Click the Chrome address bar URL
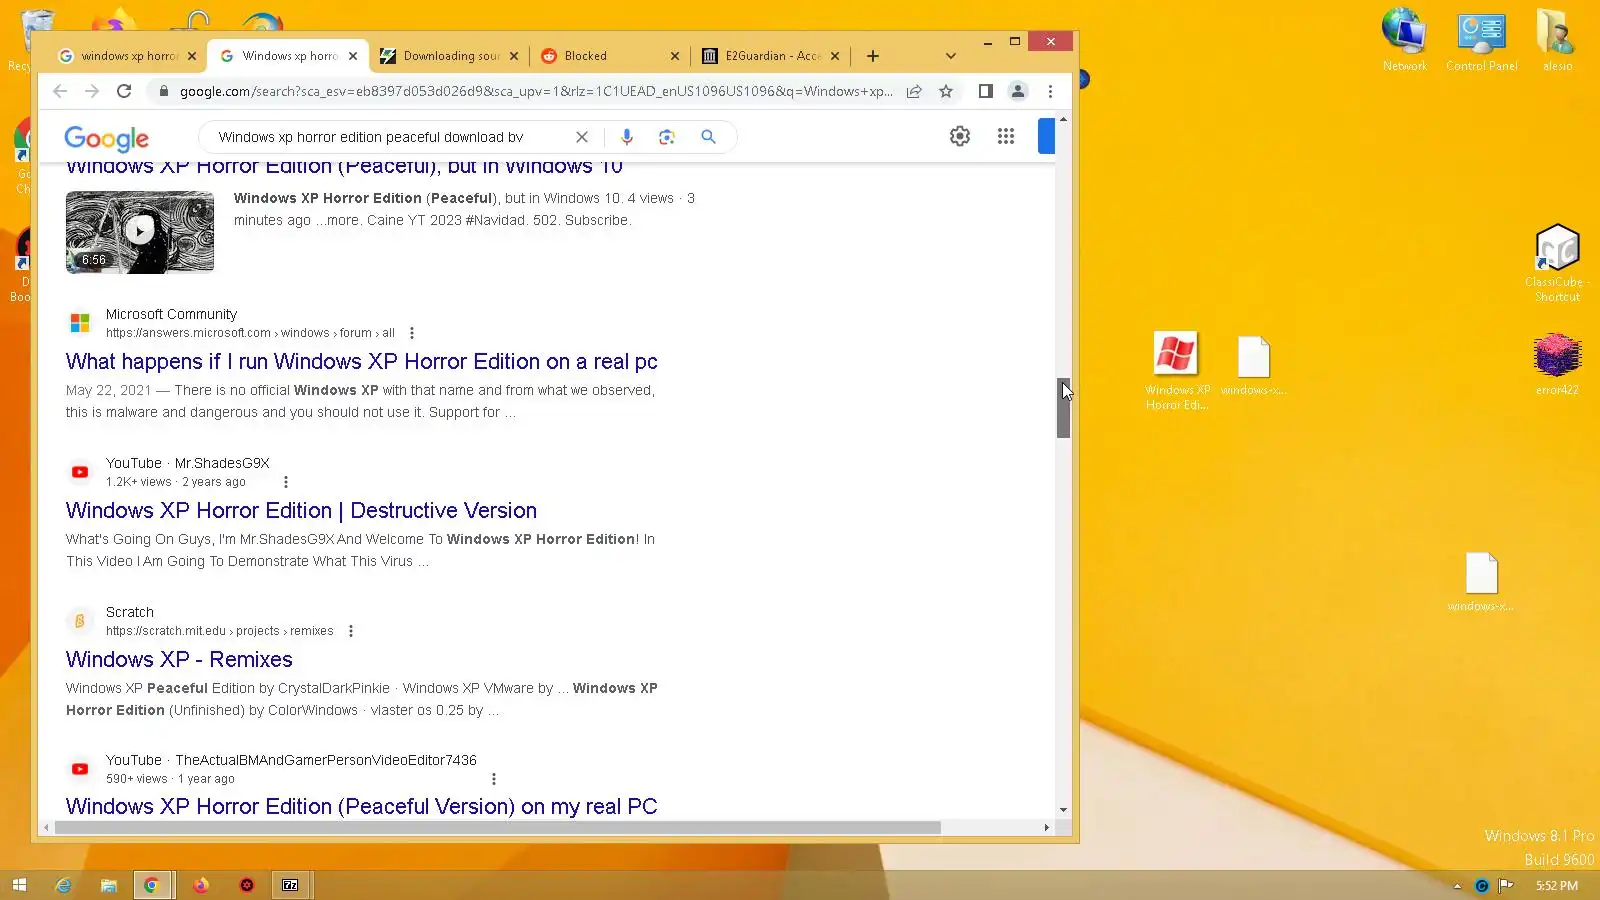Image resolution: width=1600 pixels, height=900 pixels. [x=536, y=91]
